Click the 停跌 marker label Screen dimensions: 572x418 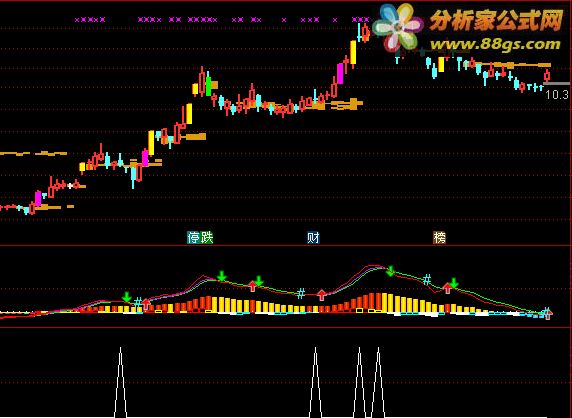[x=200, y=238]
